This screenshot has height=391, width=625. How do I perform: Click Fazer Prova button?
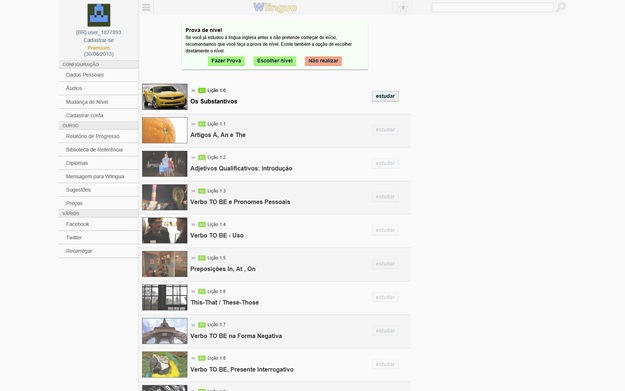click(x=226, y=61)
